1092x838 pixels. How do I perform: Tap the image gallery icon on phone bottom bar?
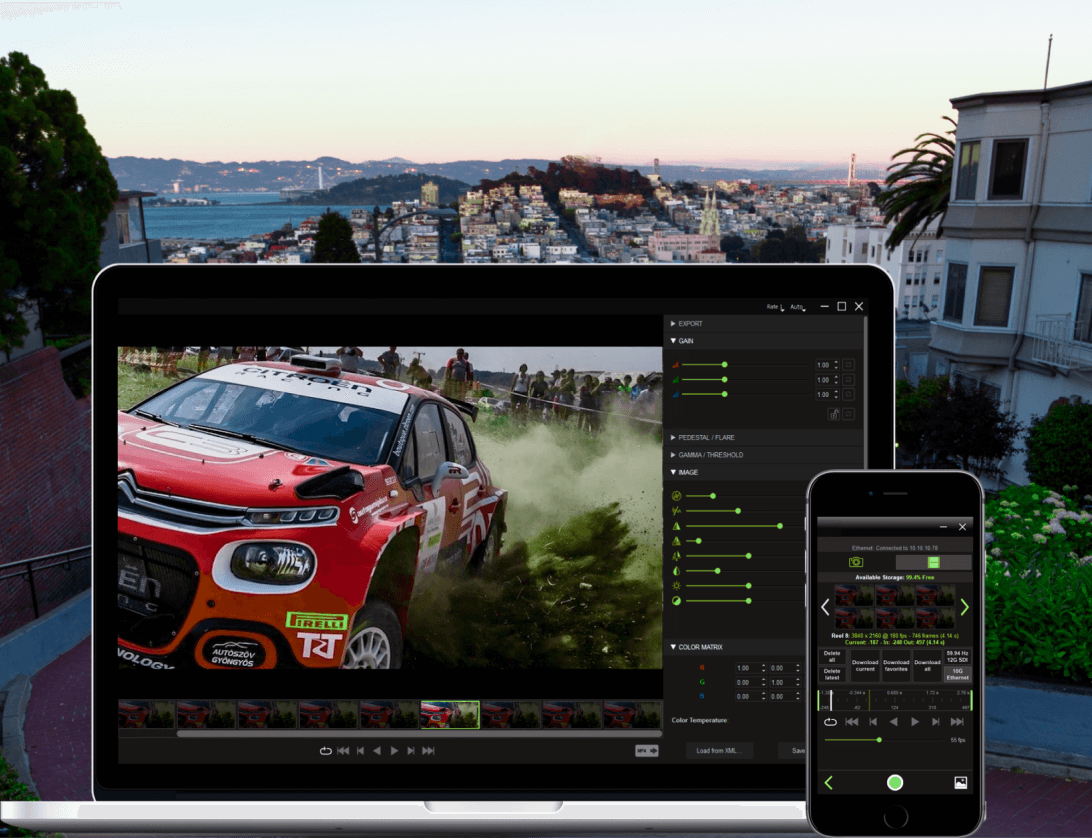961,781
